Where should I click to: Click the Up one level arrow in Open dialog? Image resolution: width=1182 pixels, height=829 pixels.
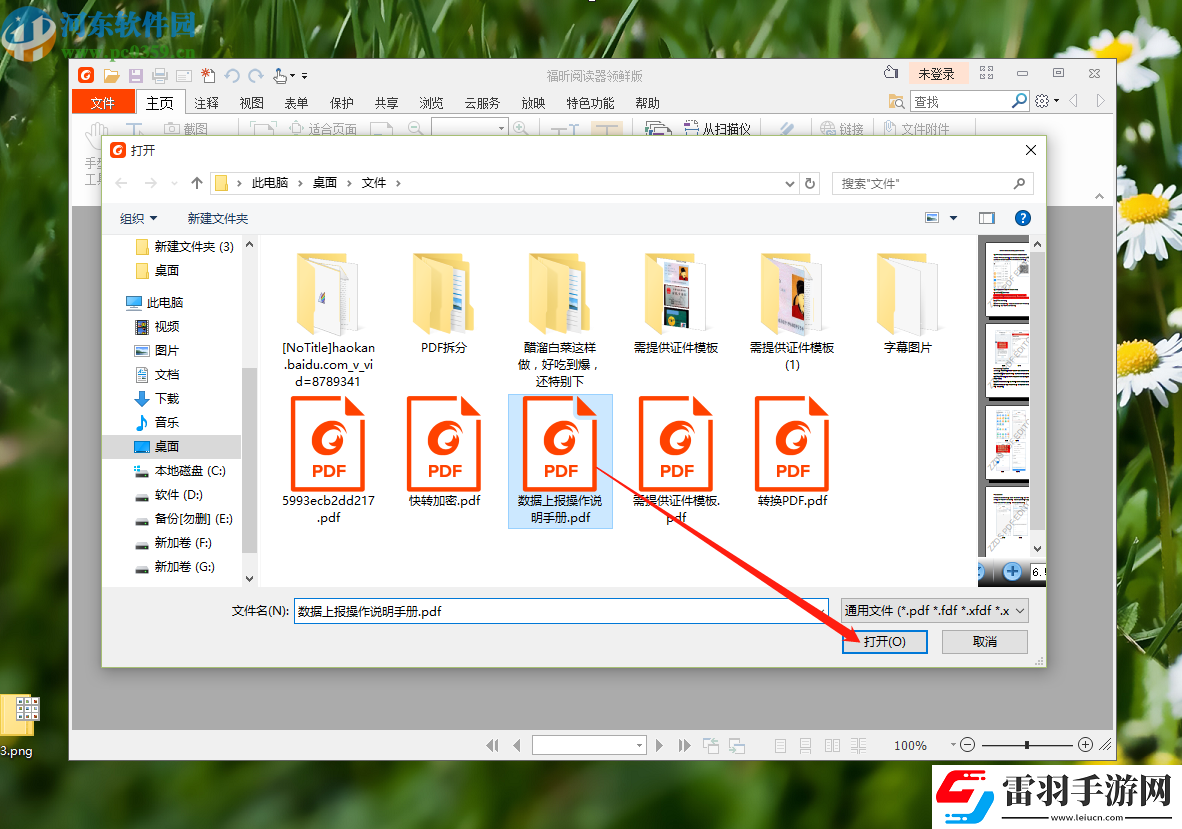(x=197, y=183)
